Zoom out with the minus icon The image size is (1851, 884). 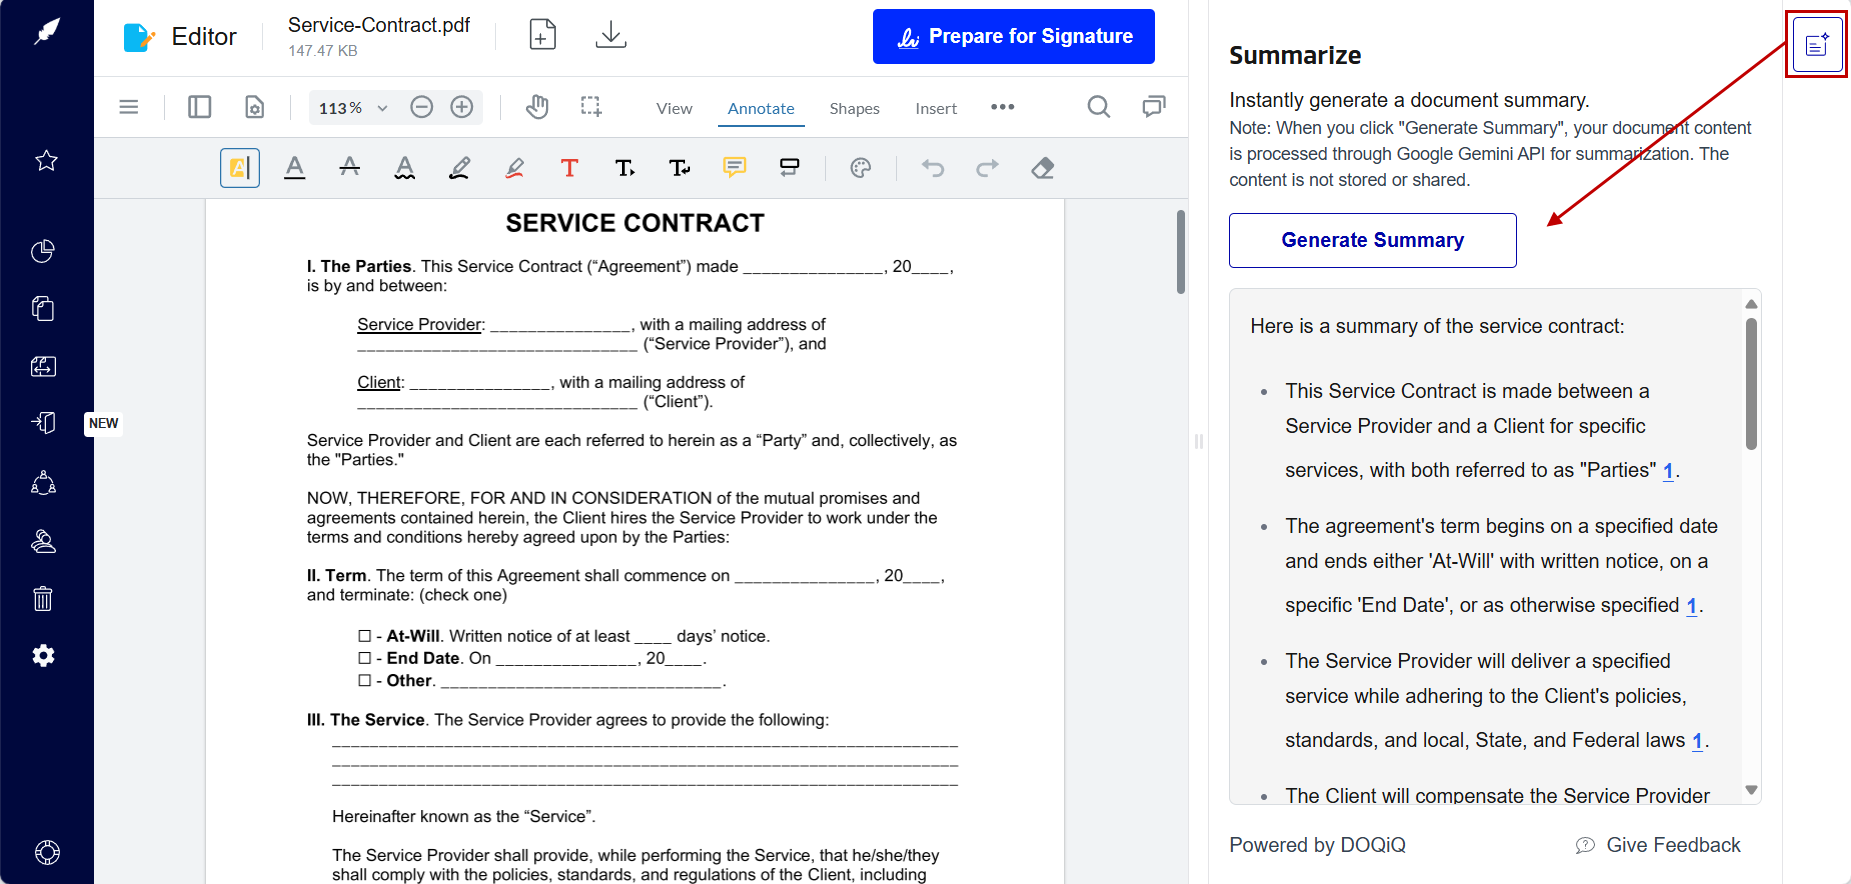(422, 107)
